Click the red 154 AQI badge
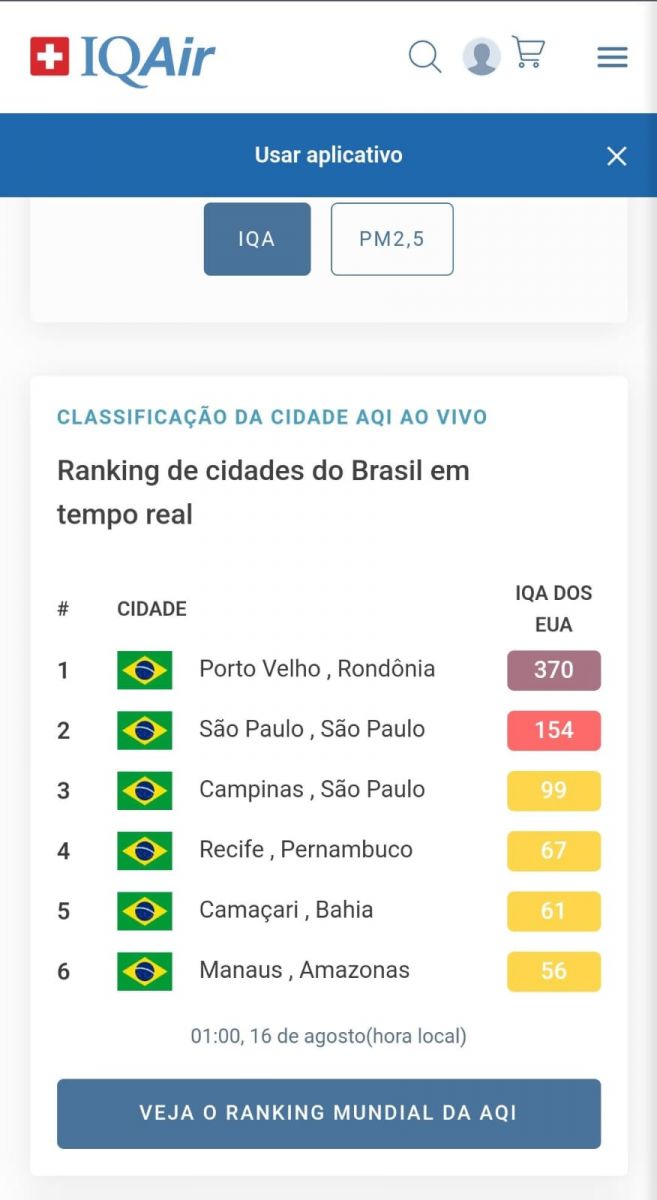Image resolution: width=657 pixels, height=1200 pixels. (554, 730)
